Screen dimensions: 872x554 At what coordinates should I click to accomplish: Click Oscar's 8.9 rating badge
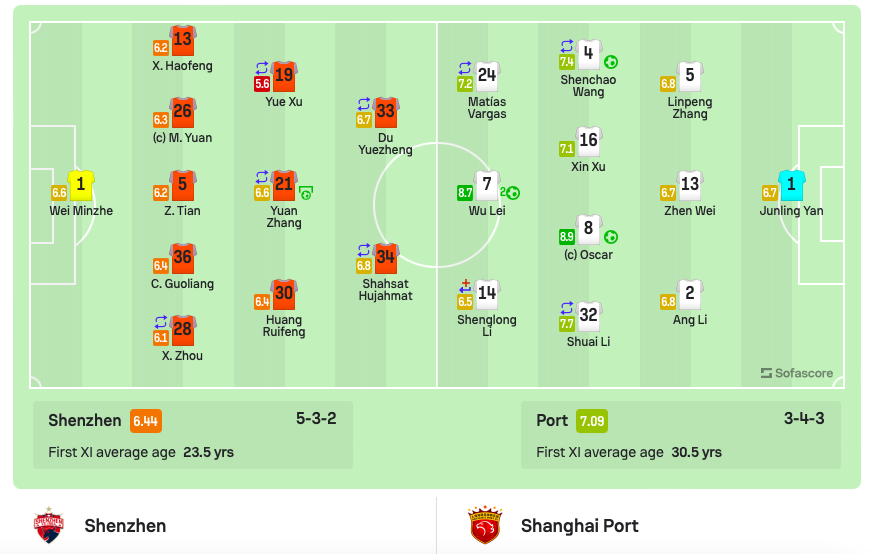[x=567, y=237]
